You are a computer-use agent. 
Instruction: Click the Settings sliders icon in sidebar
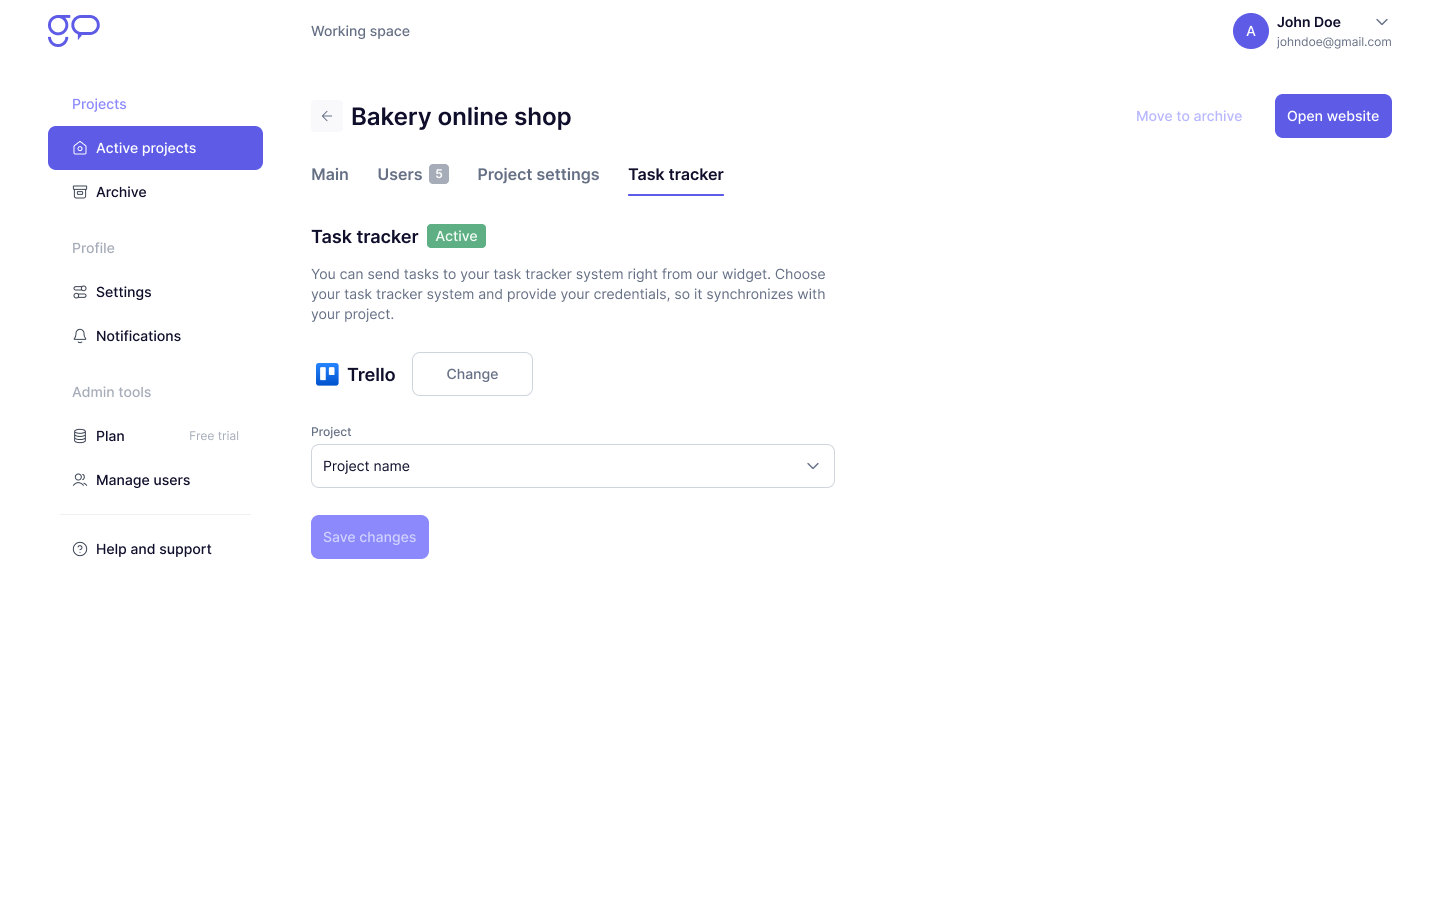pyautogui.click(x=80, y=292)
